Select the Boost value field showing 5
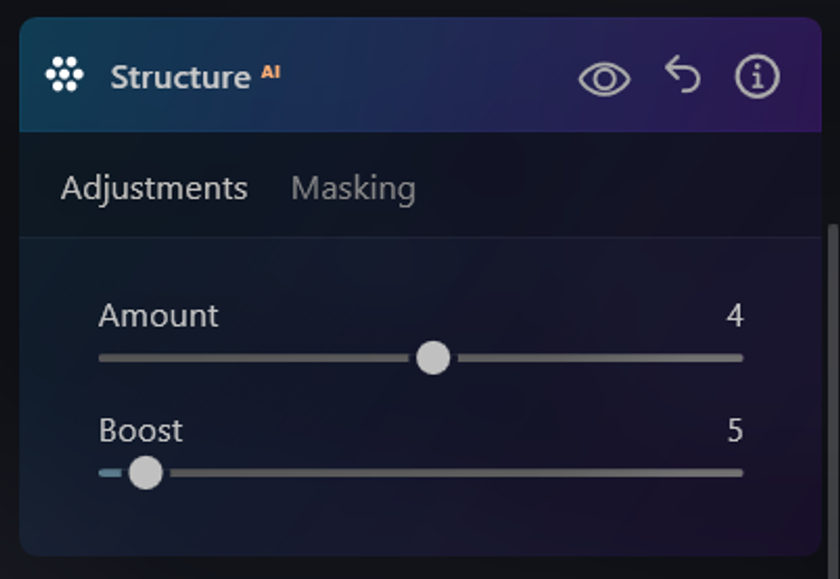Screen dimensions: 840x579 click(735, 430)
